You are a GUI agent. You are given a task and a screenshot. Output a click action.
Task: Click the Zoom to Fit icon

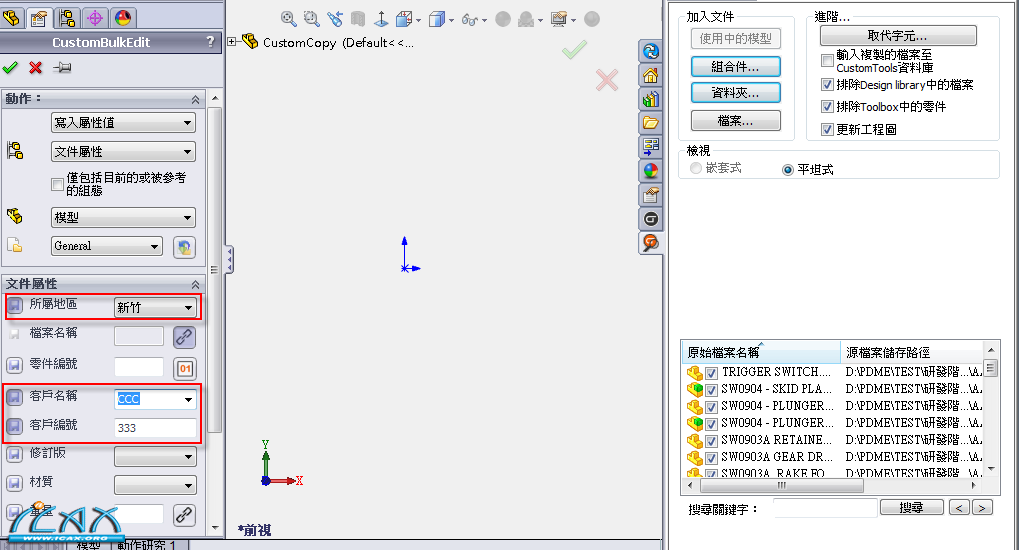point(289,19)
